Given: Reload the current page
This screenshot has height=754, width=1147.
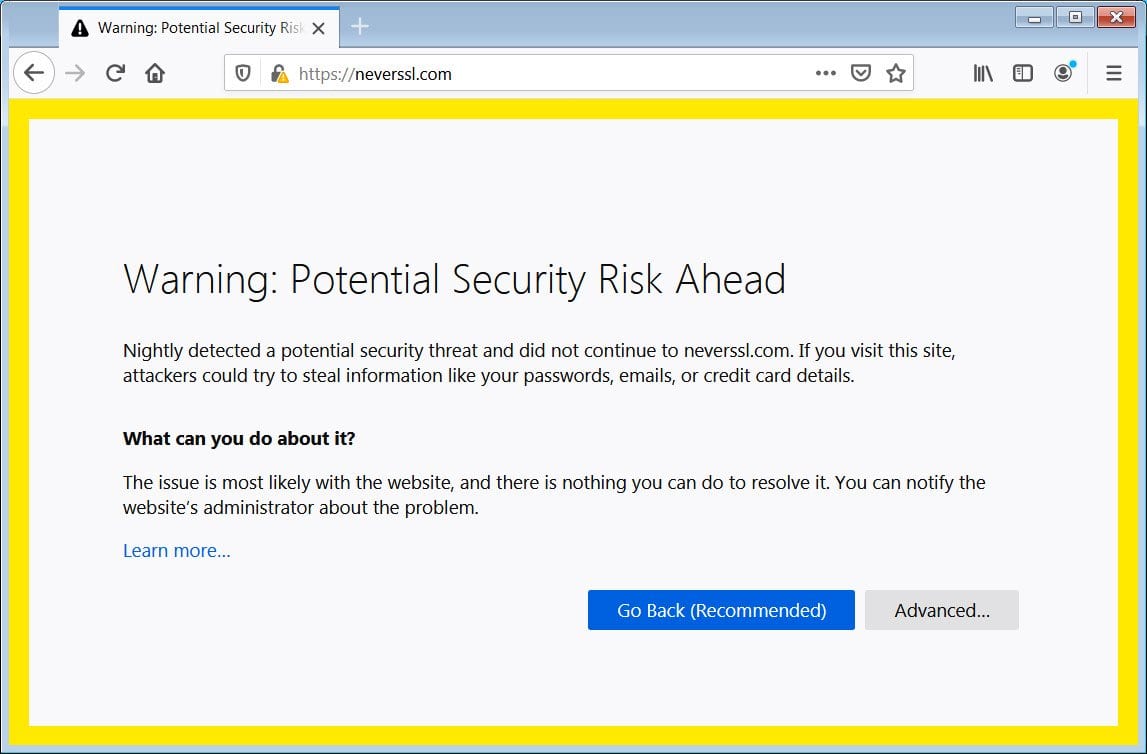Looking at the screenshot, I should (x=115, y=73).
